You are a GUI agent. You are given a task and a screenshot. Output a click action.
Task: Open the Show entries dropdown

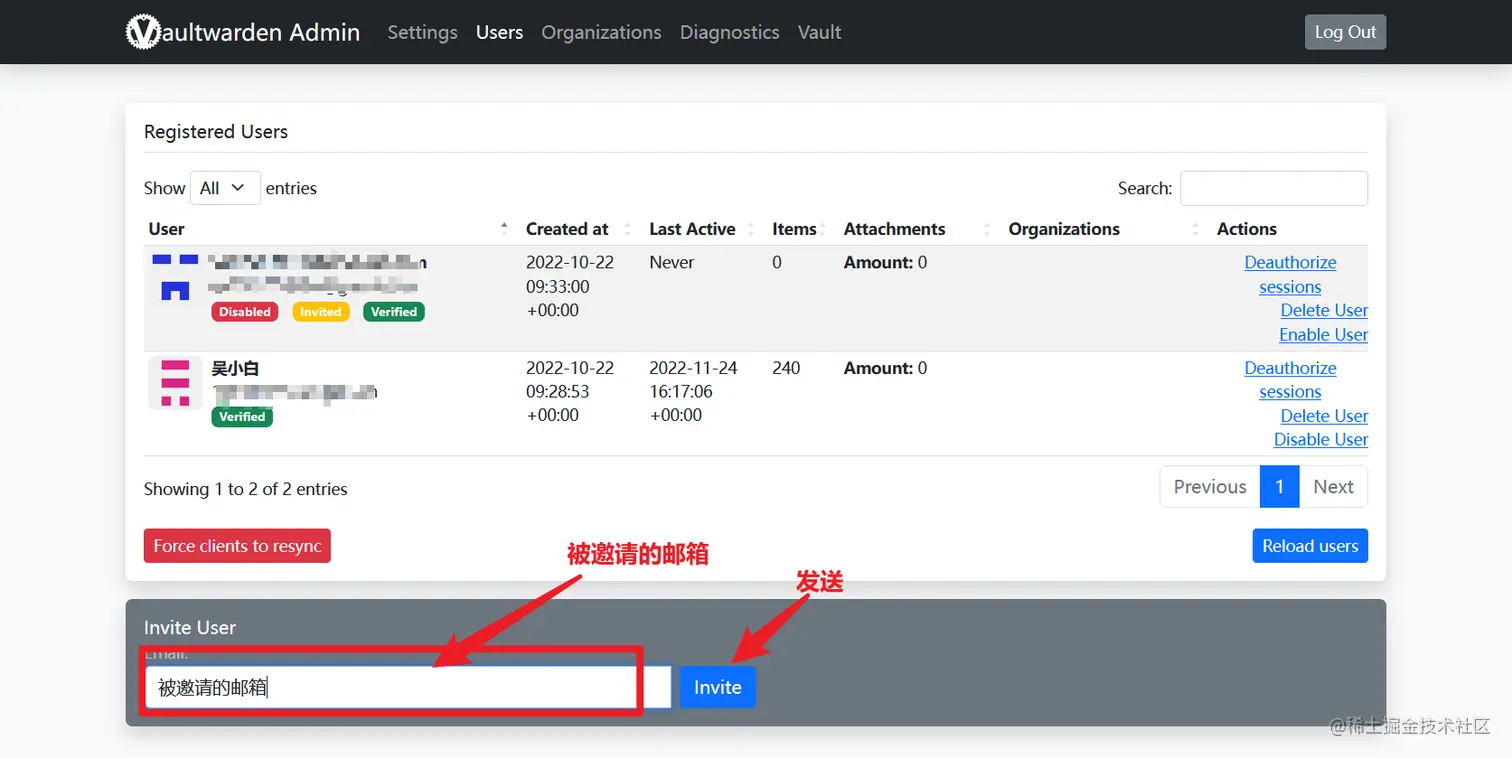(225, 188)
